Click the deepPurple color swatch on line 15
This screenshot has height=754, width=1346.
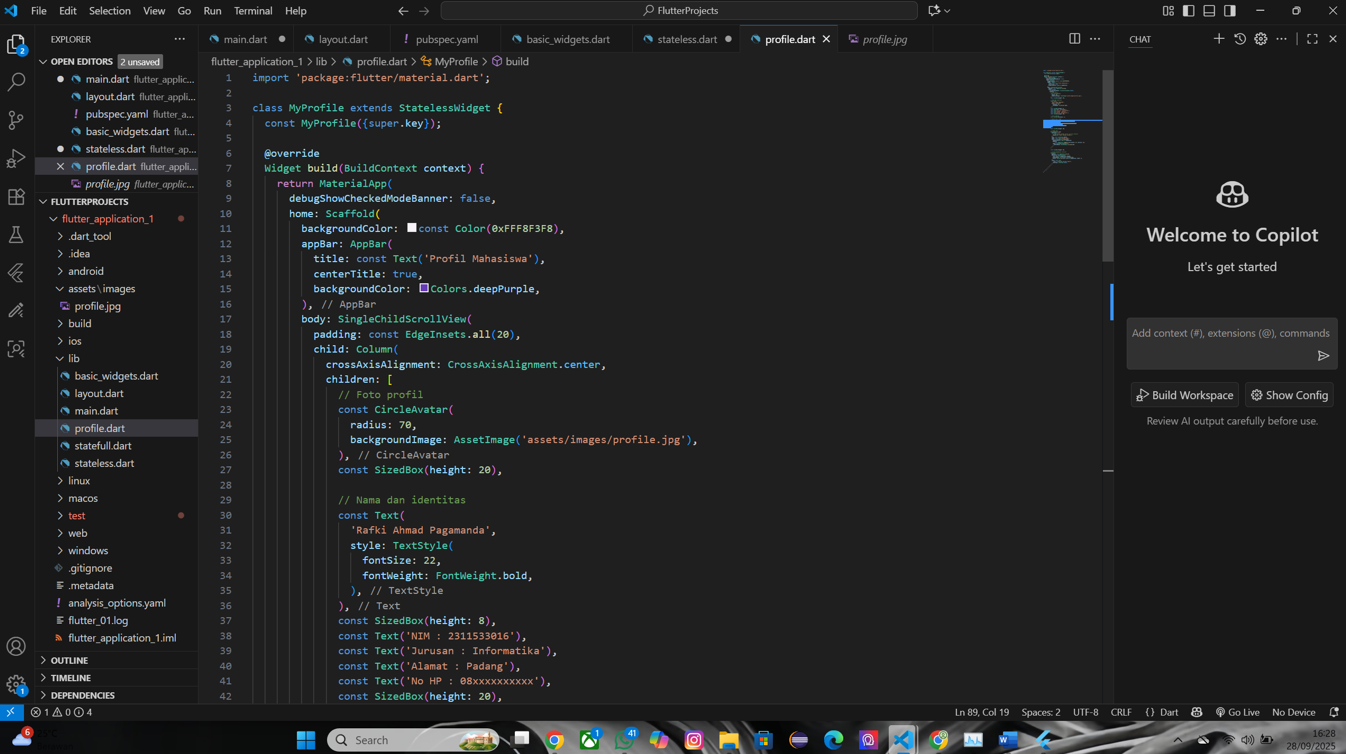pyautogui.click(x=424, y=288)
